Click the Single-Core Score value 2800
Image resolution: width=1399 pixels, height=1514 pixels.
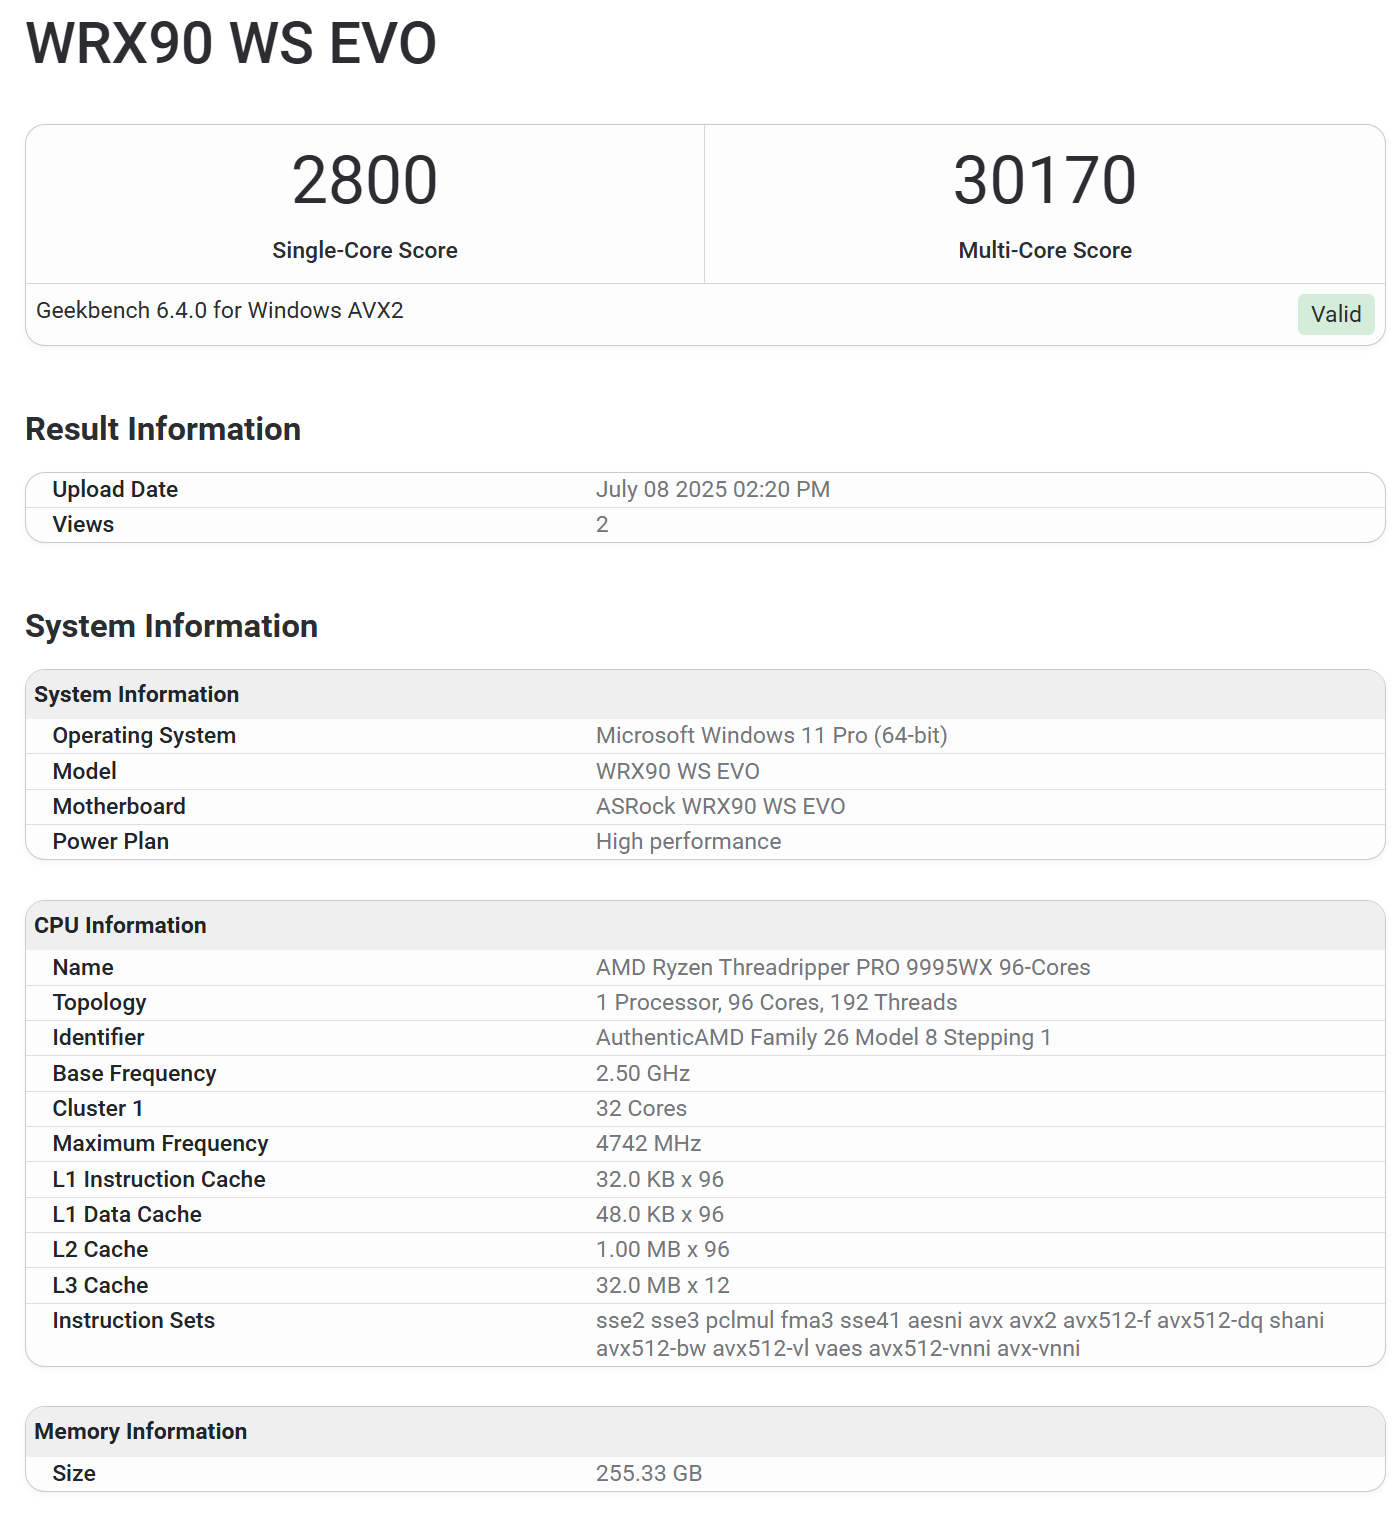(364, 181)
